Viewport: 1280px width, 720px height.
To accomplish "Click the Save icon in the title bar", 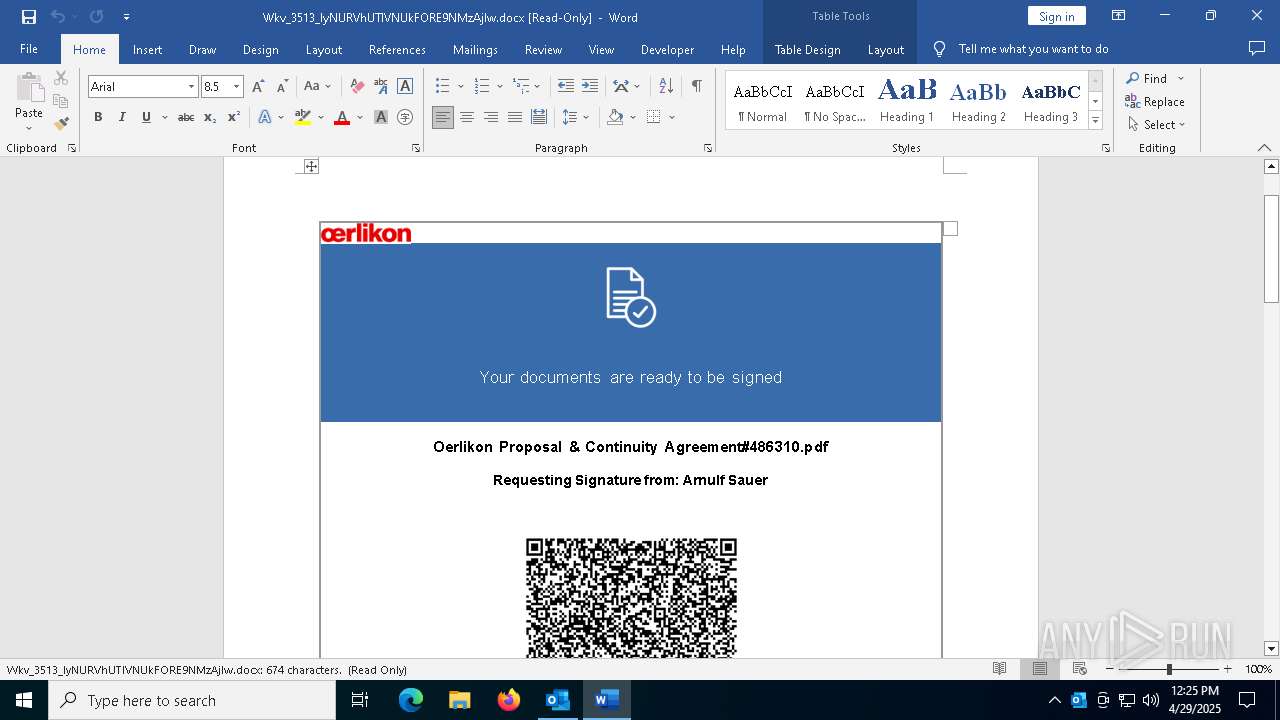I will pos(29,17).
